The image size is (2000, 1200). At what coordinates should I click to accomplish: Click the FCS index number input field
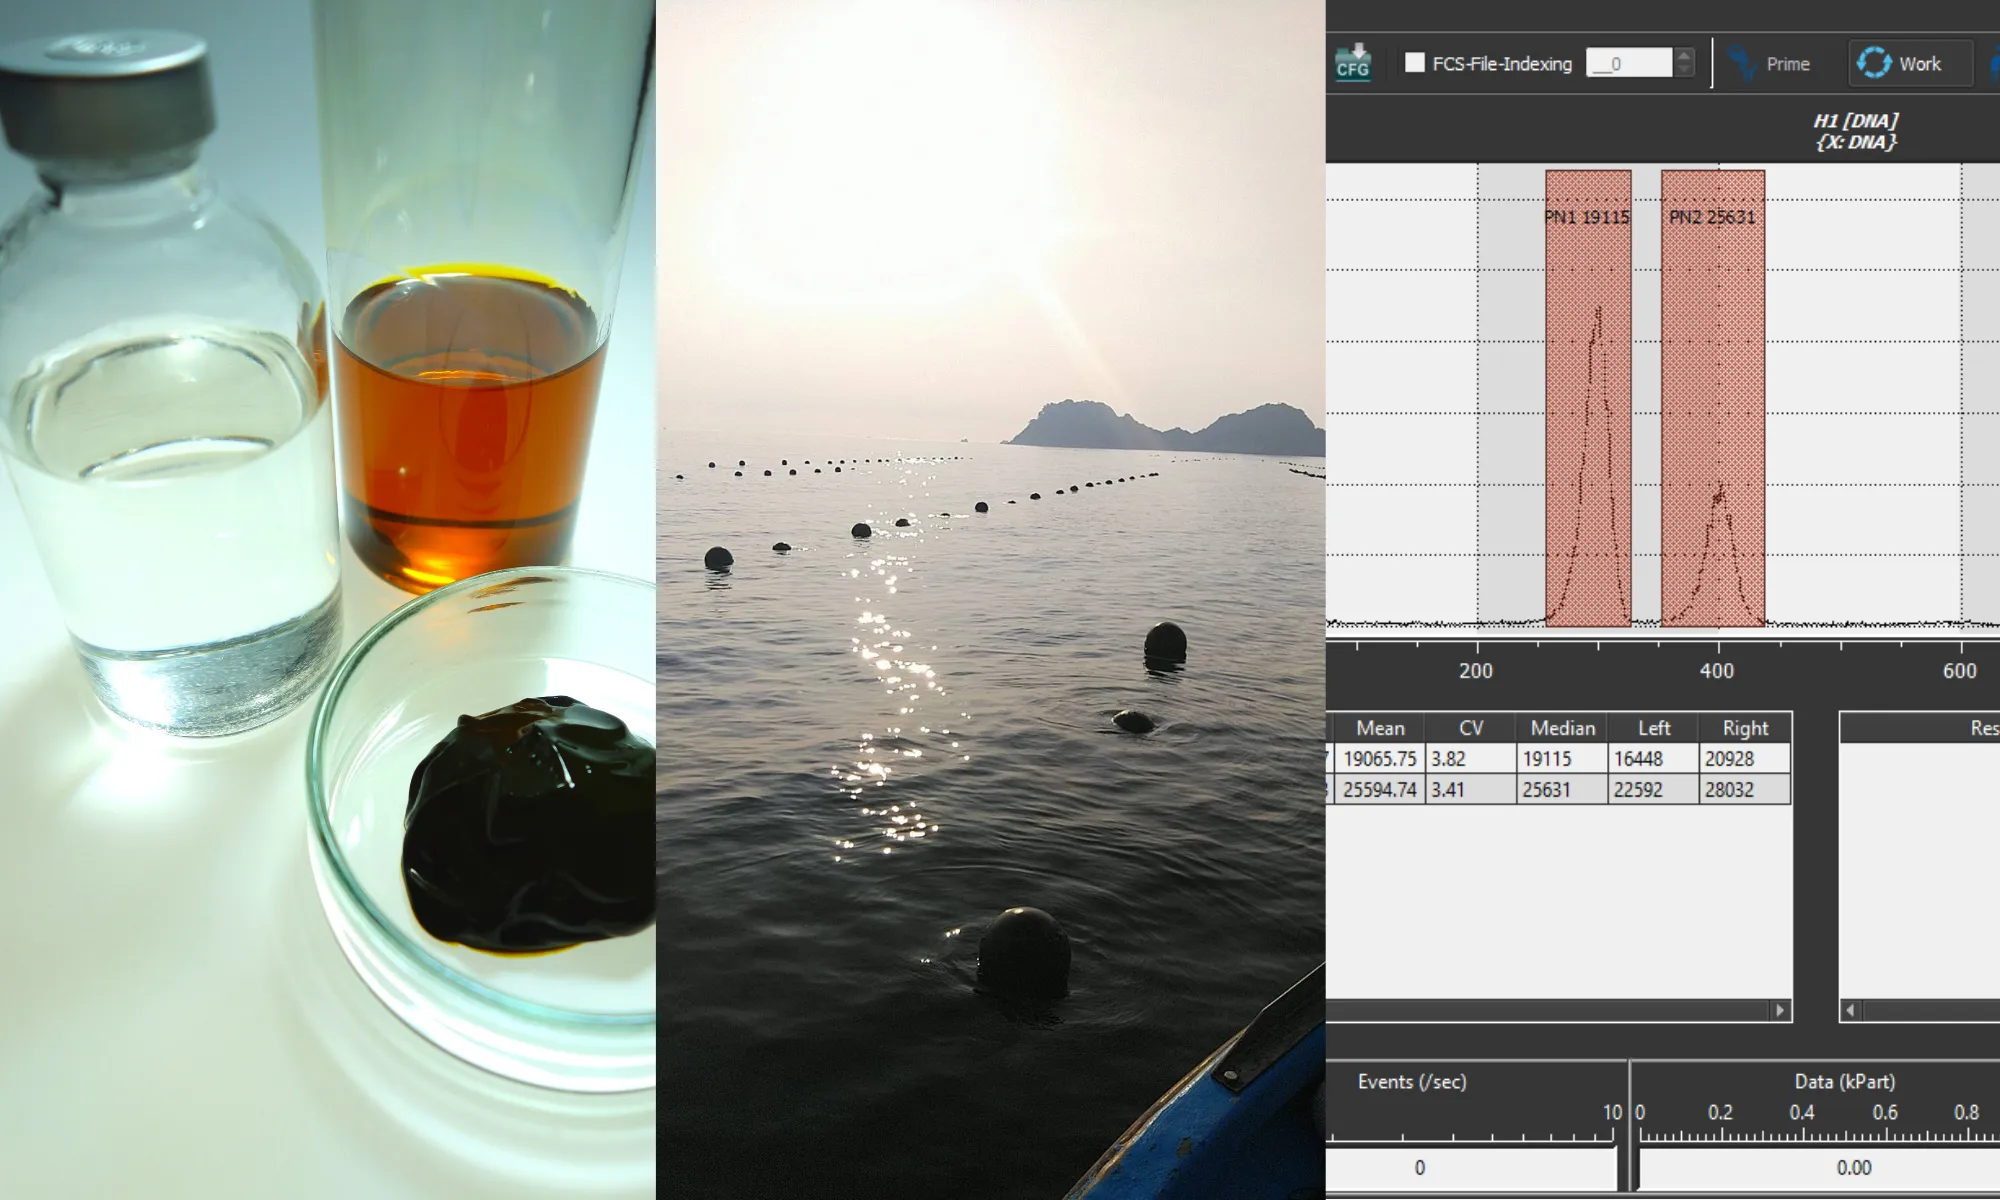[1628, 63]
